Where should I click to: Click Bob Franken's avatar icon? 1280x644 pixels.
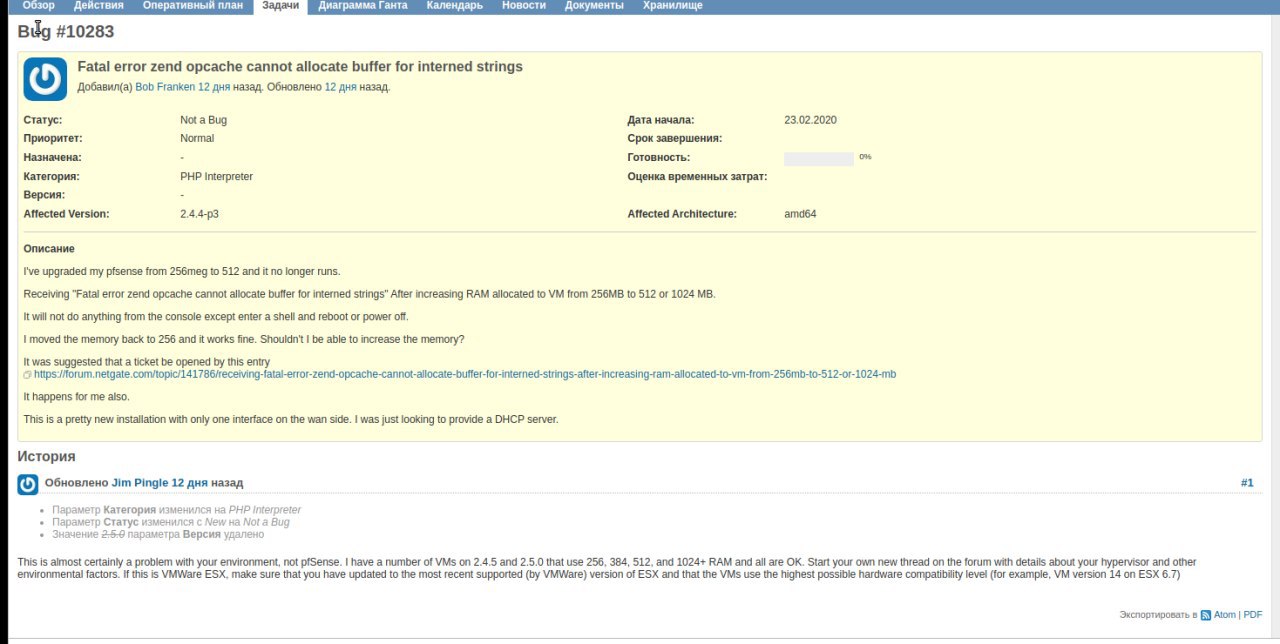click(x=45, y=79)
